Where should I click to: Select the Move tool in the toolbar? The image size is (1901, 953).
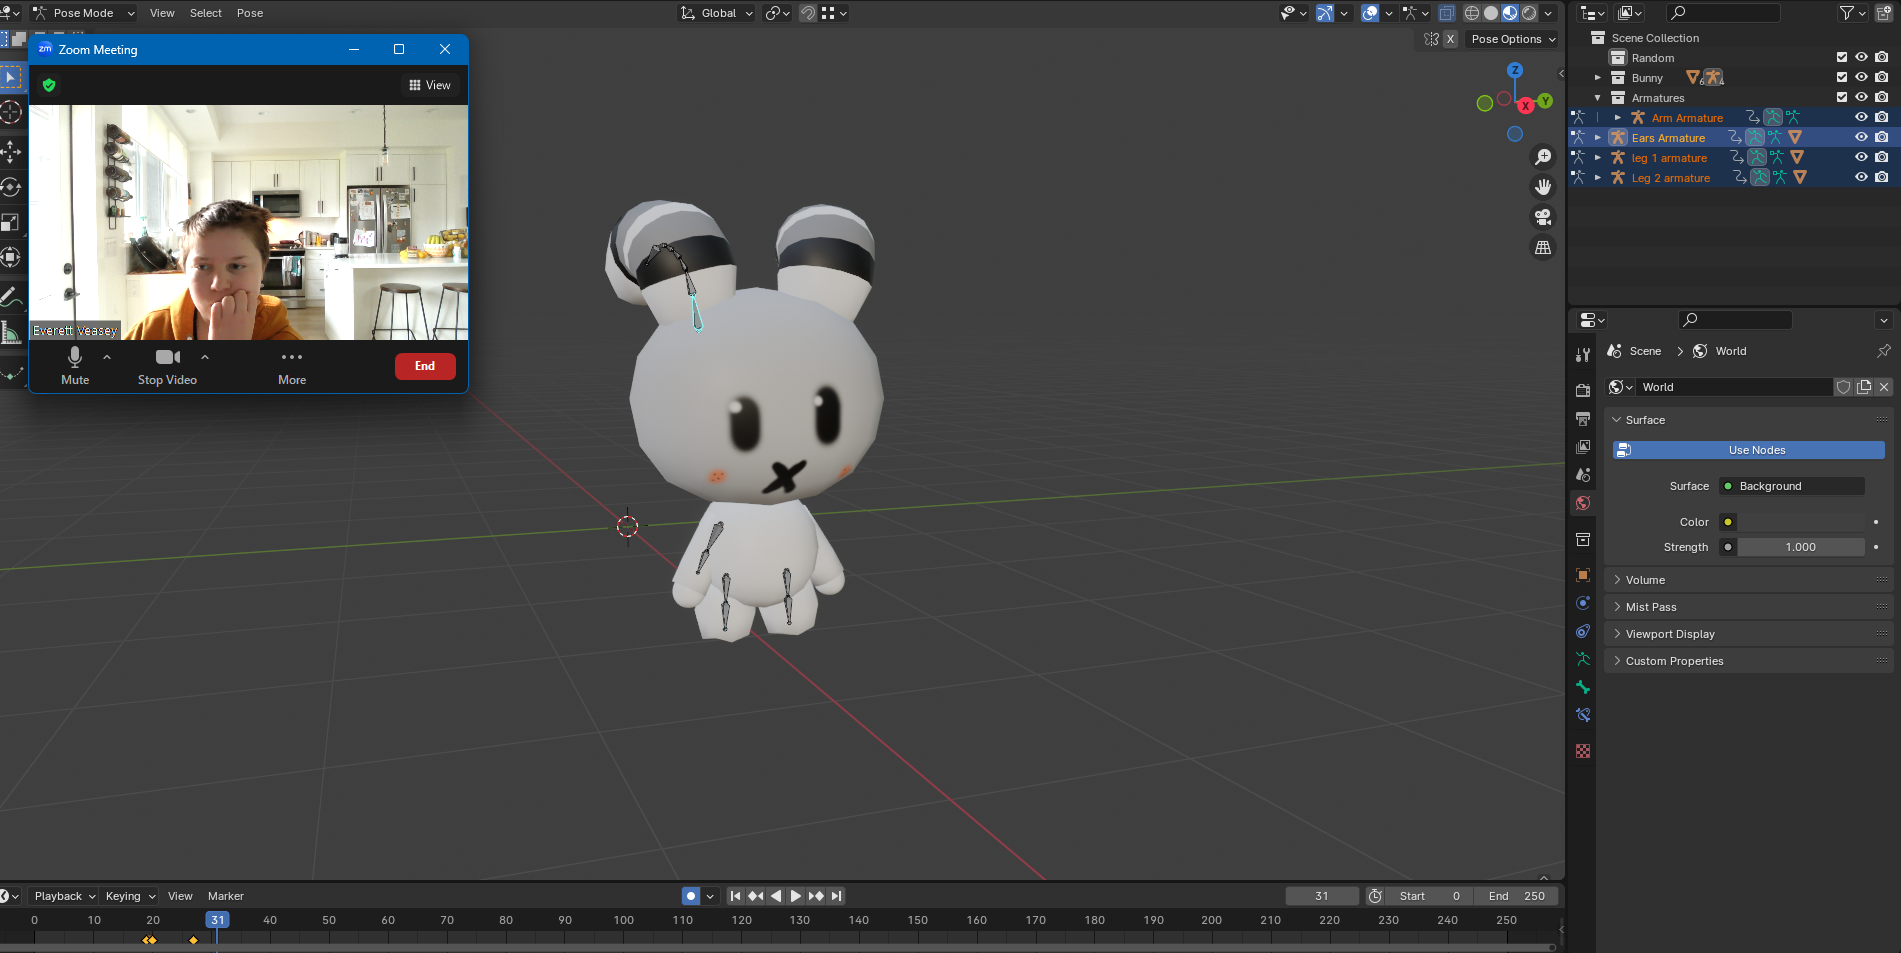pos(12,153)
